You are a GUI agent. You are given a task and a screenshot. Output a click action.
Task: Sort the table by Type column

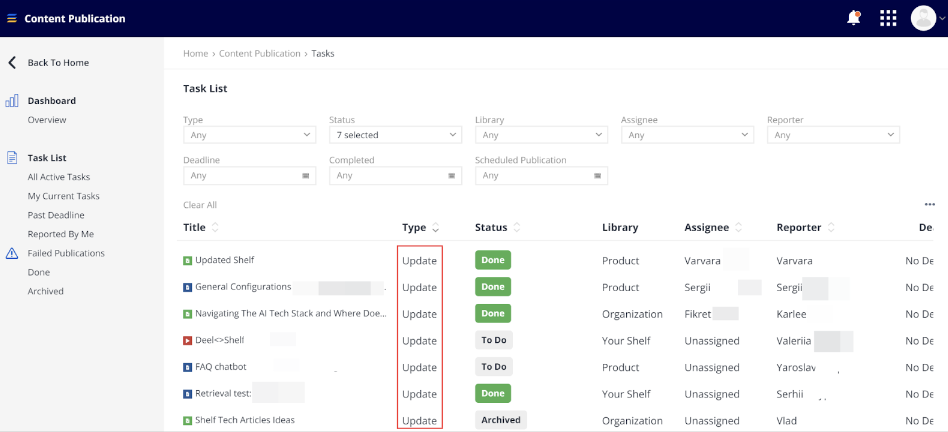coord(435,228)
